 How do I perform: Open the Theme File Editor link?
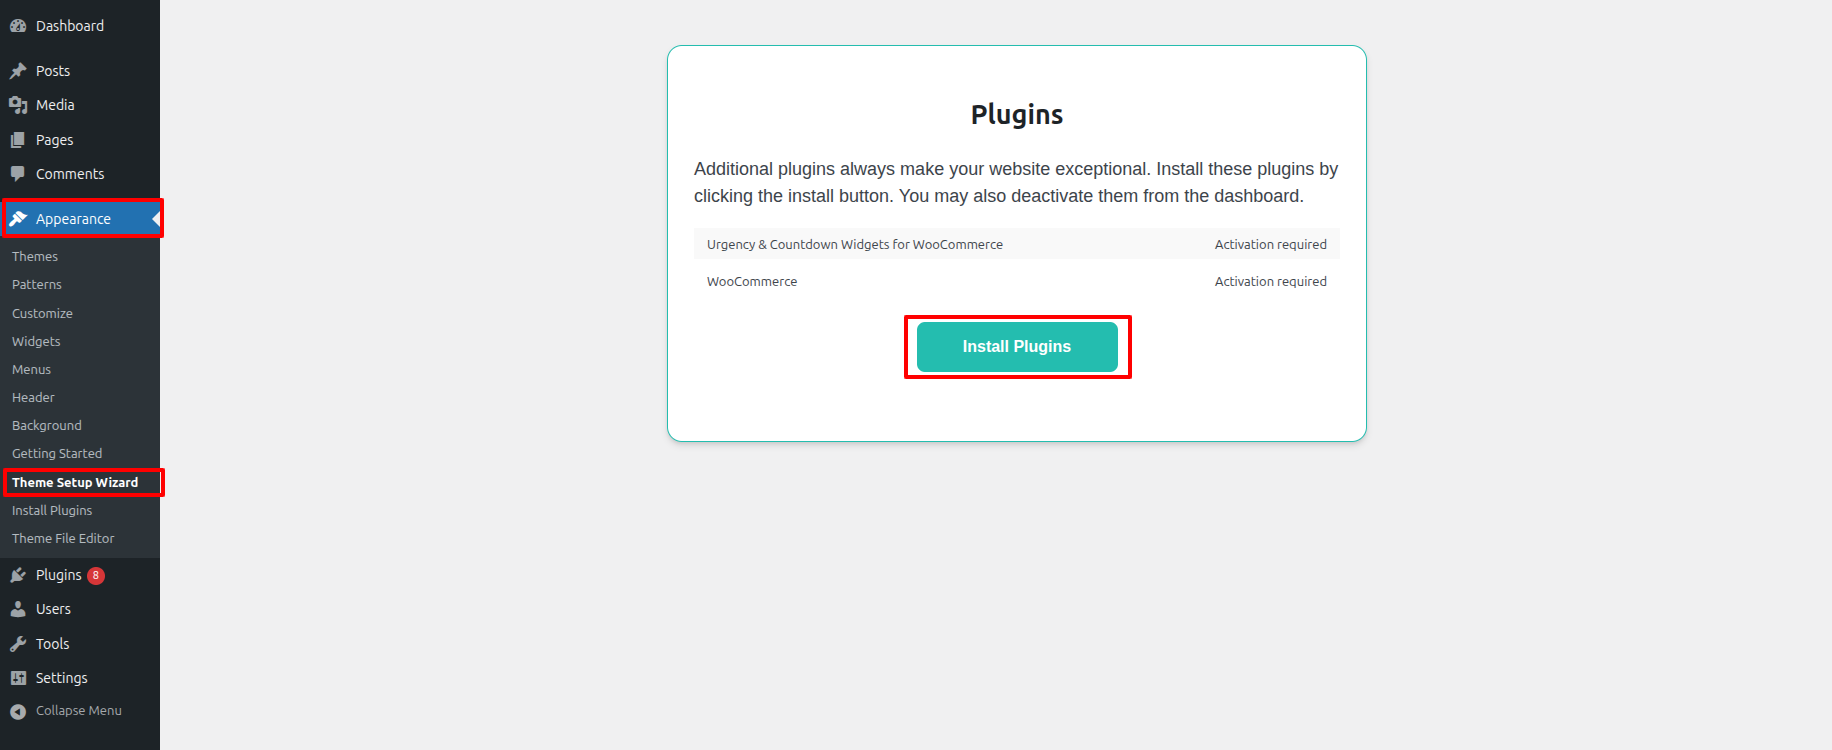[63, 539]
